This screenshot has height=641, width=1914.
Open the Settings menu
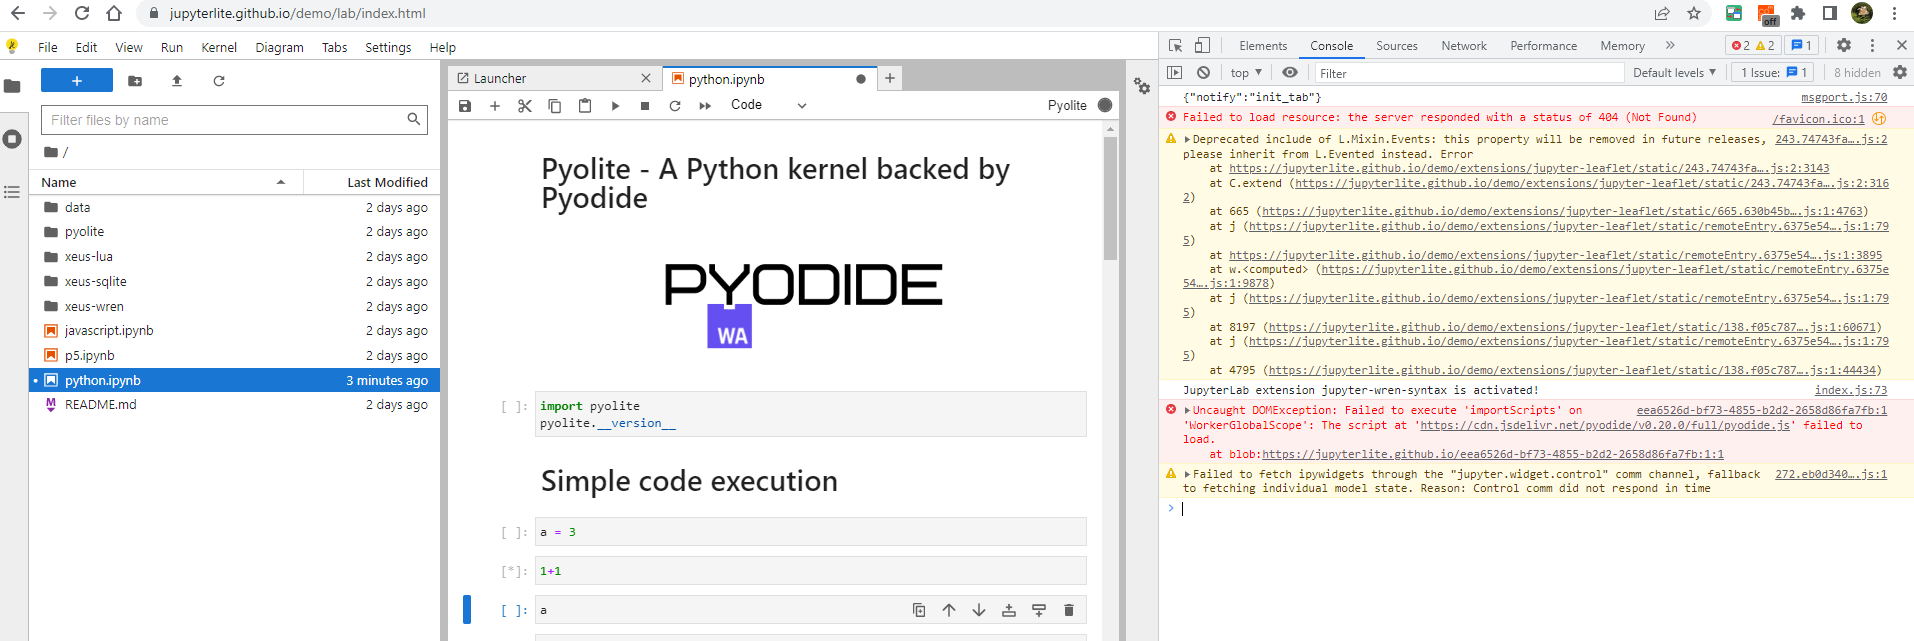pos(388,47)
